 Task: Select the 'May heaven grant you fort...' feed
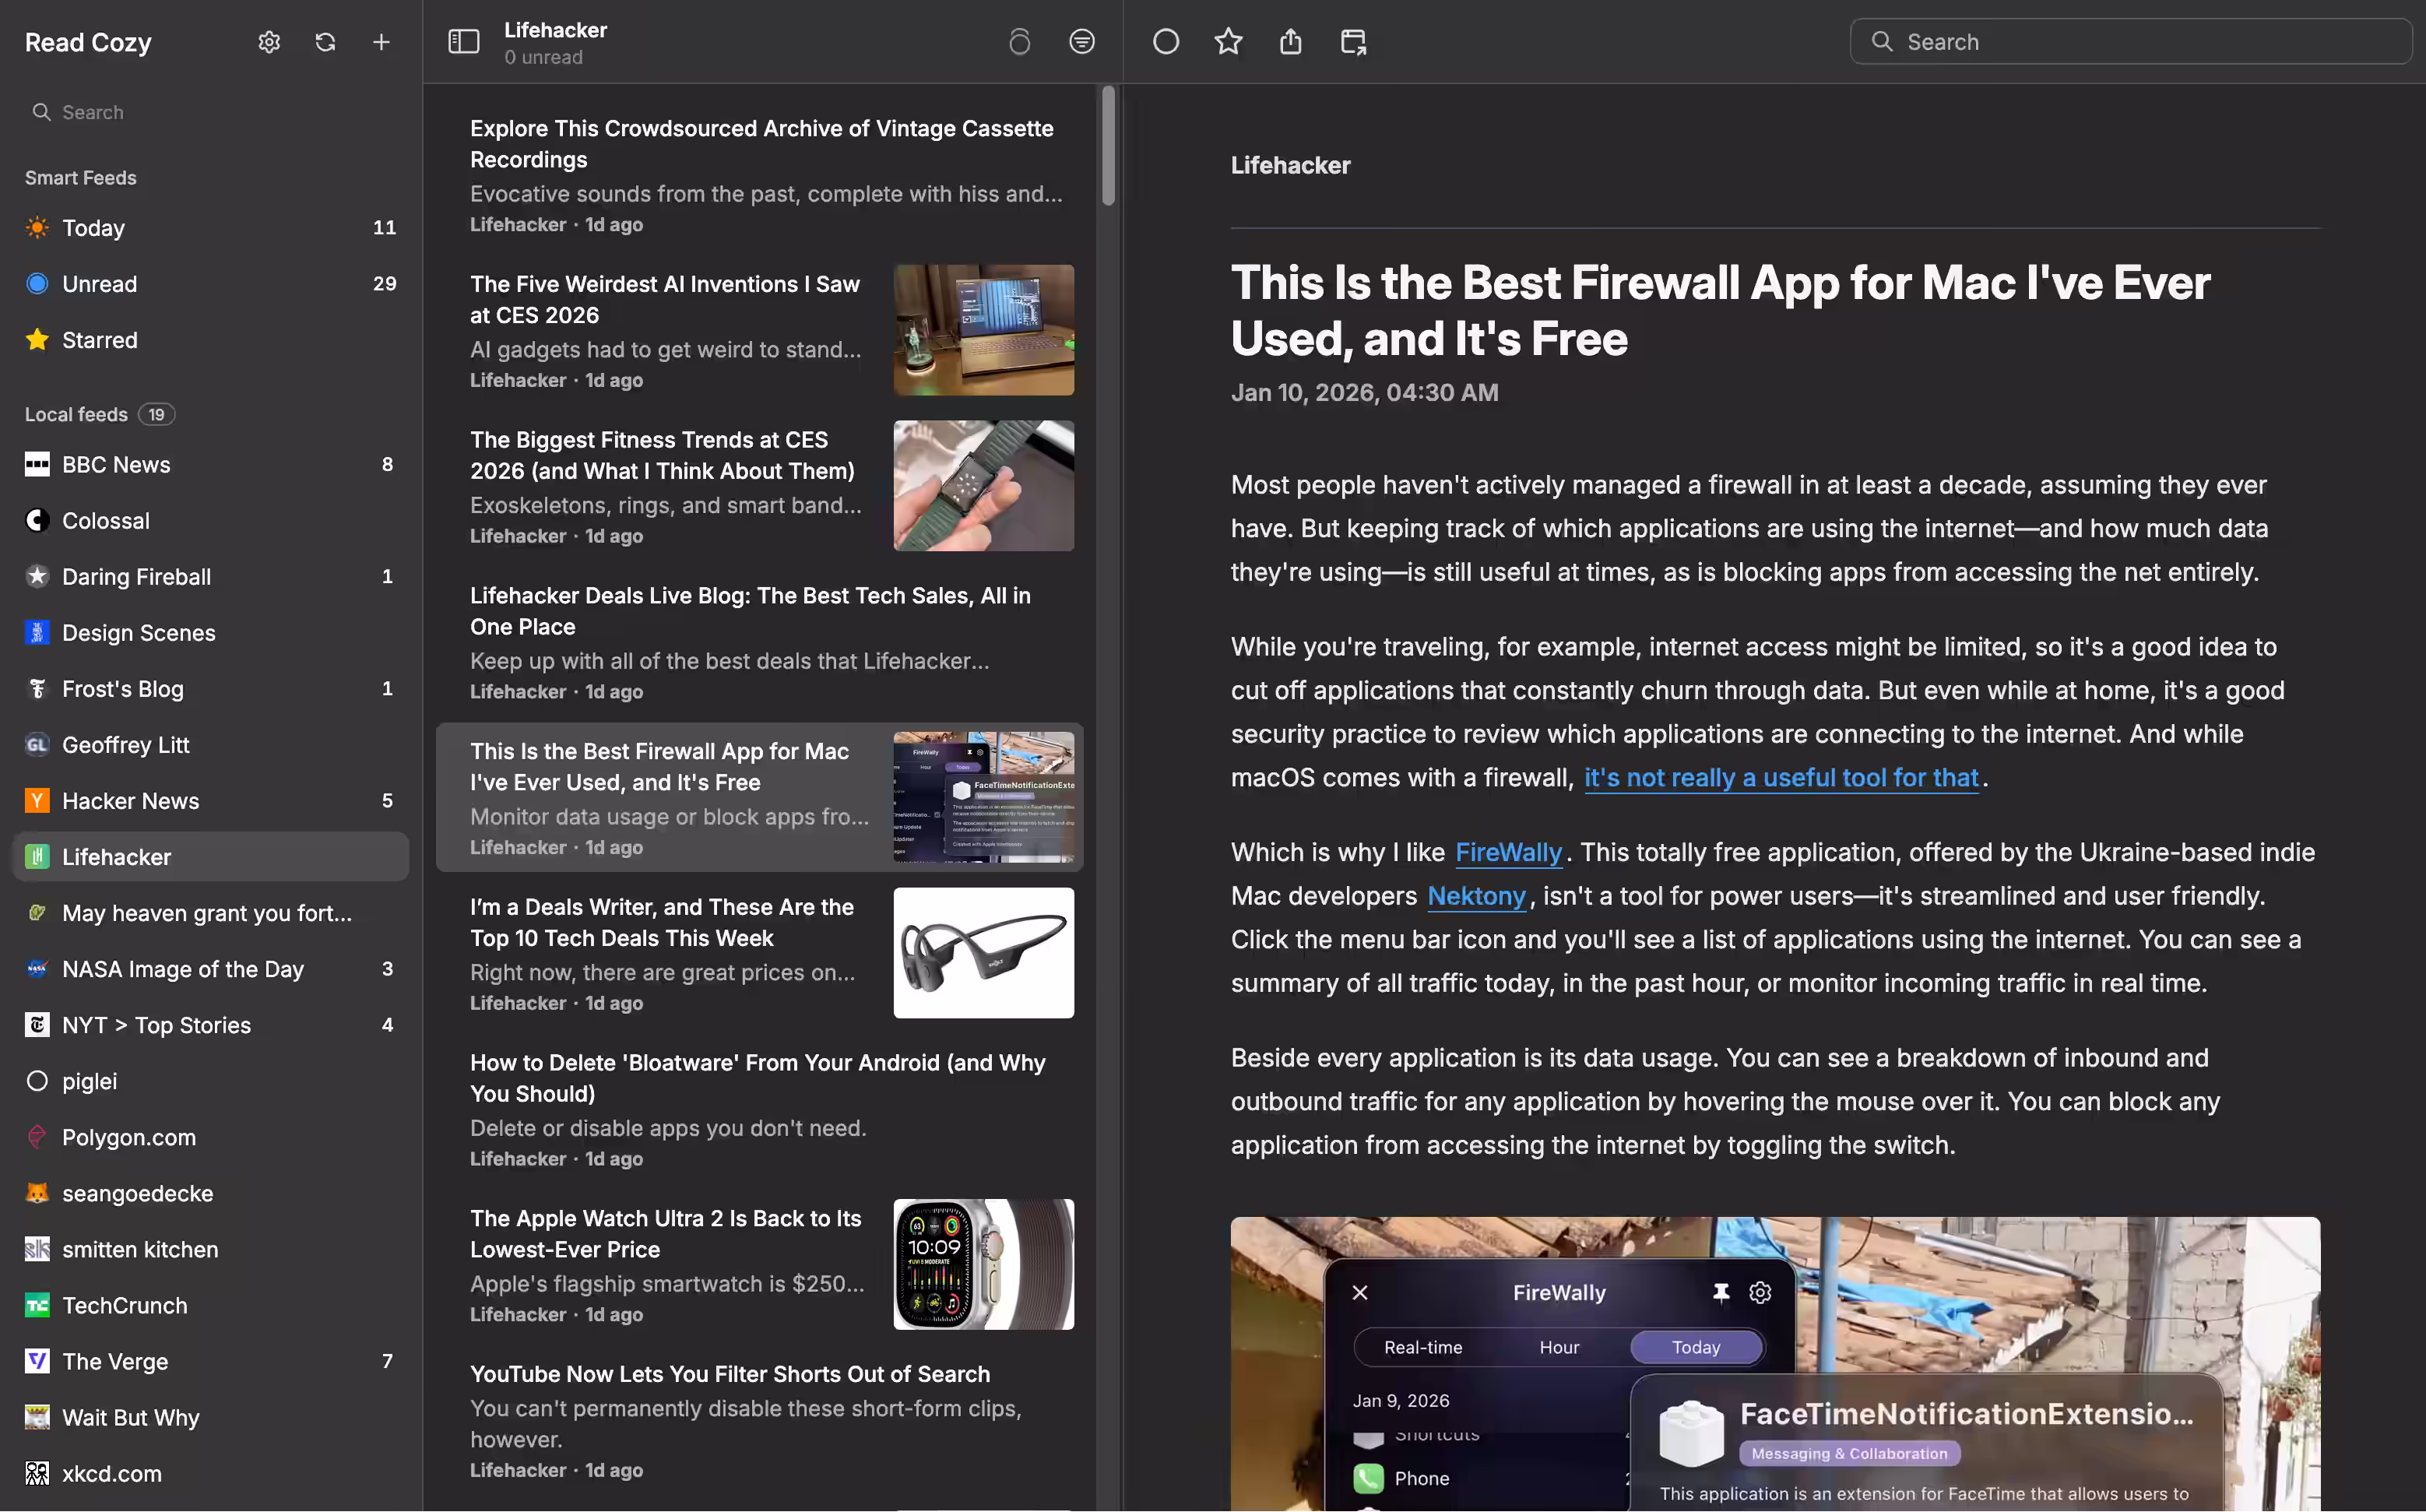pyautogui.click(x=210, y=913)
